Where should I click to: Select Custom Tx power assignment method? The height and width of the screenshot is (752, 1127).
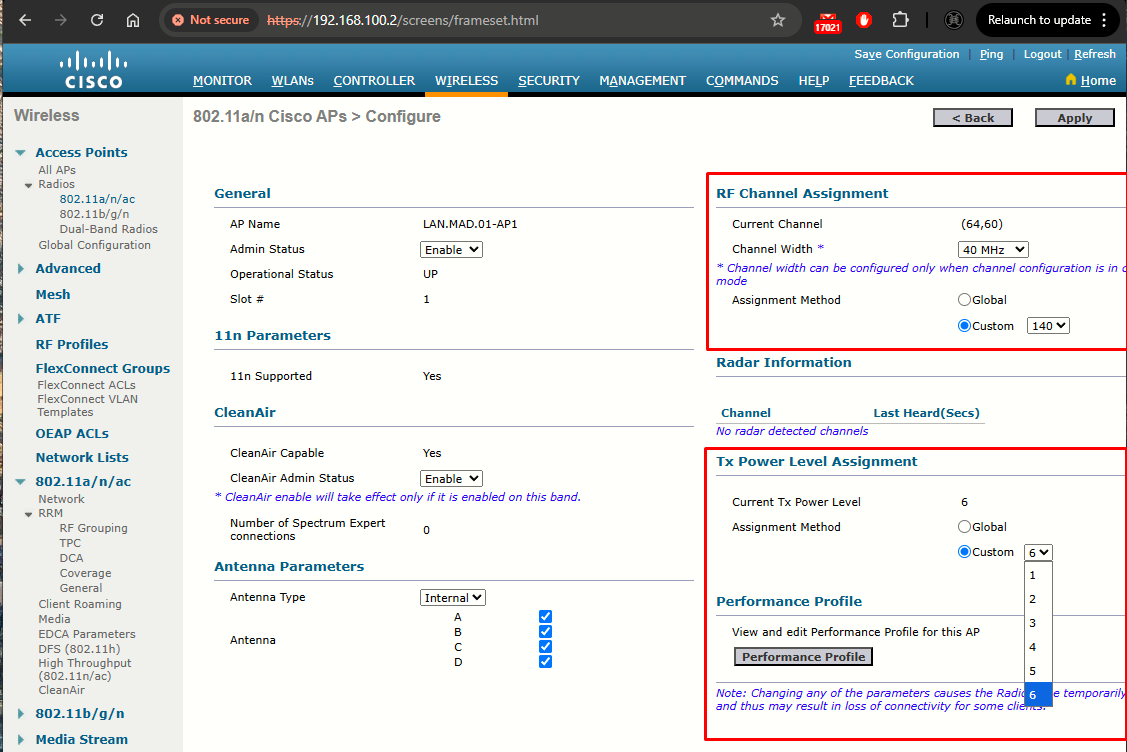pyautogui.click(x=965, y=552)
